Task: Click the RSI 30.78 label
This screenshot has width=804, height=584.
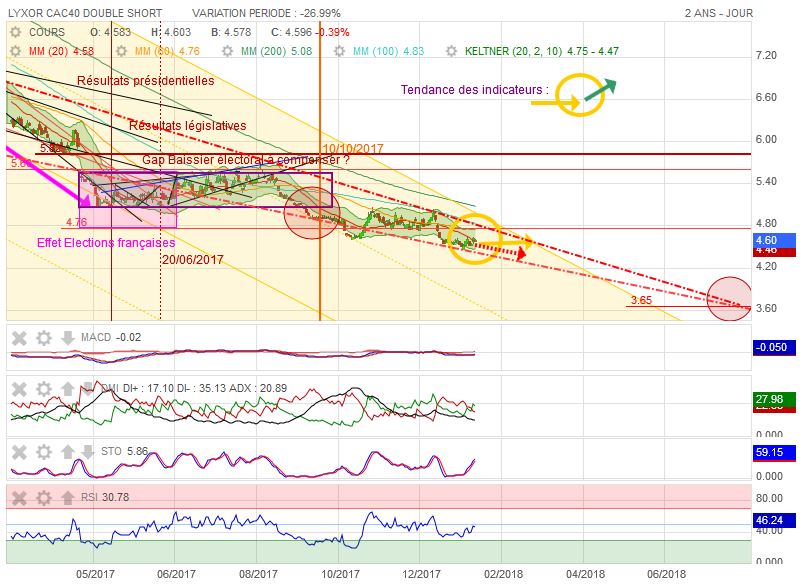Action: [x=105, y=497]
